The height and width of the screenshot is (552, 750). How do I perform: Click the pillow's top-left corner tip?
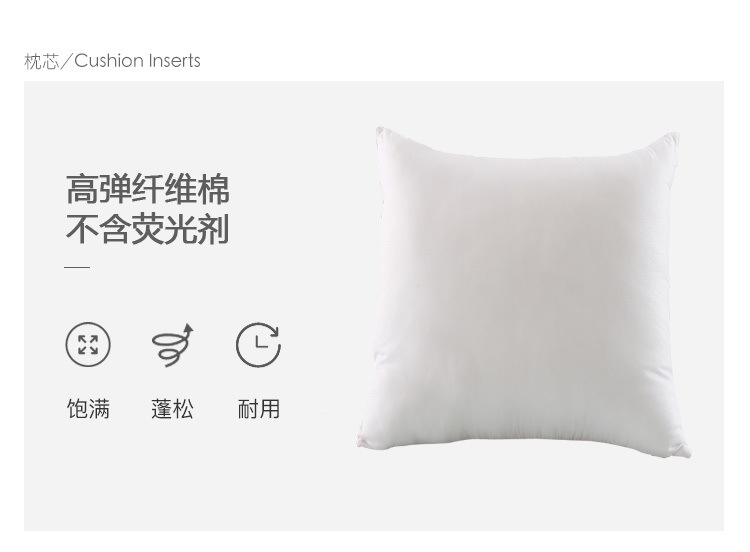(x=380, y=130)
